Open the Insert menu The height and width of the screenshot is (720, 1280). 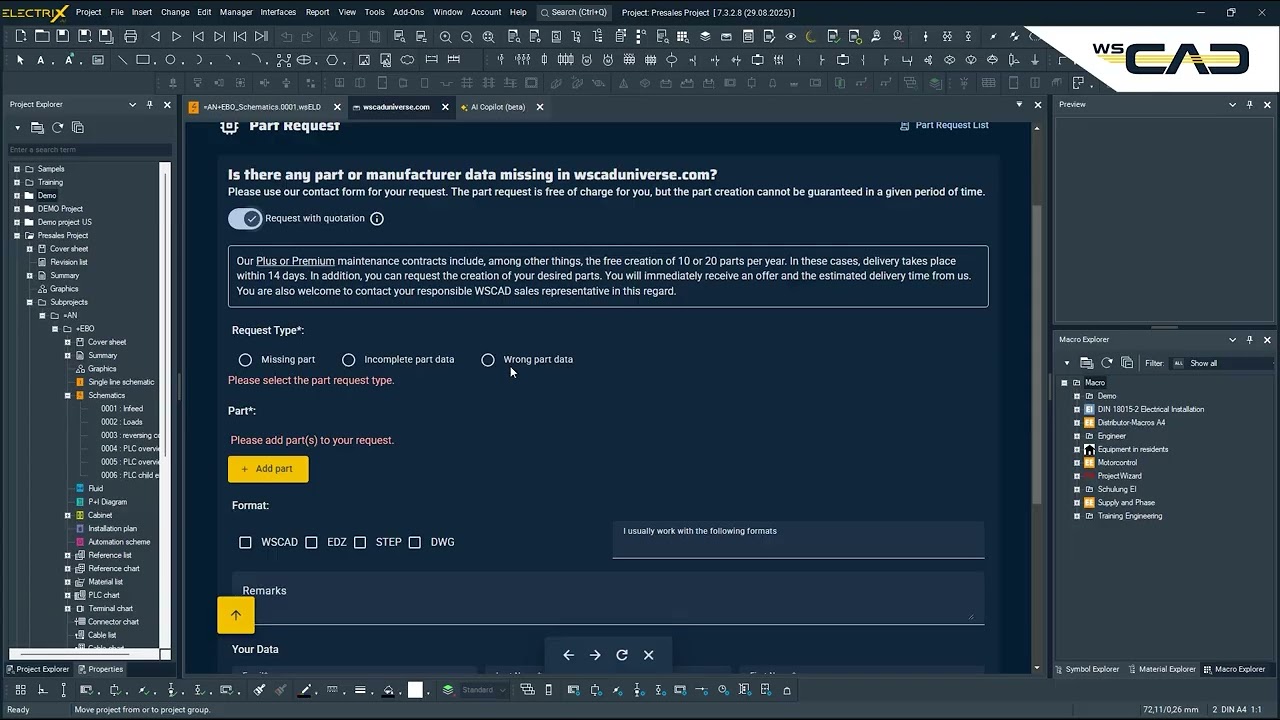pyautogui.click(x=142, y=12)
